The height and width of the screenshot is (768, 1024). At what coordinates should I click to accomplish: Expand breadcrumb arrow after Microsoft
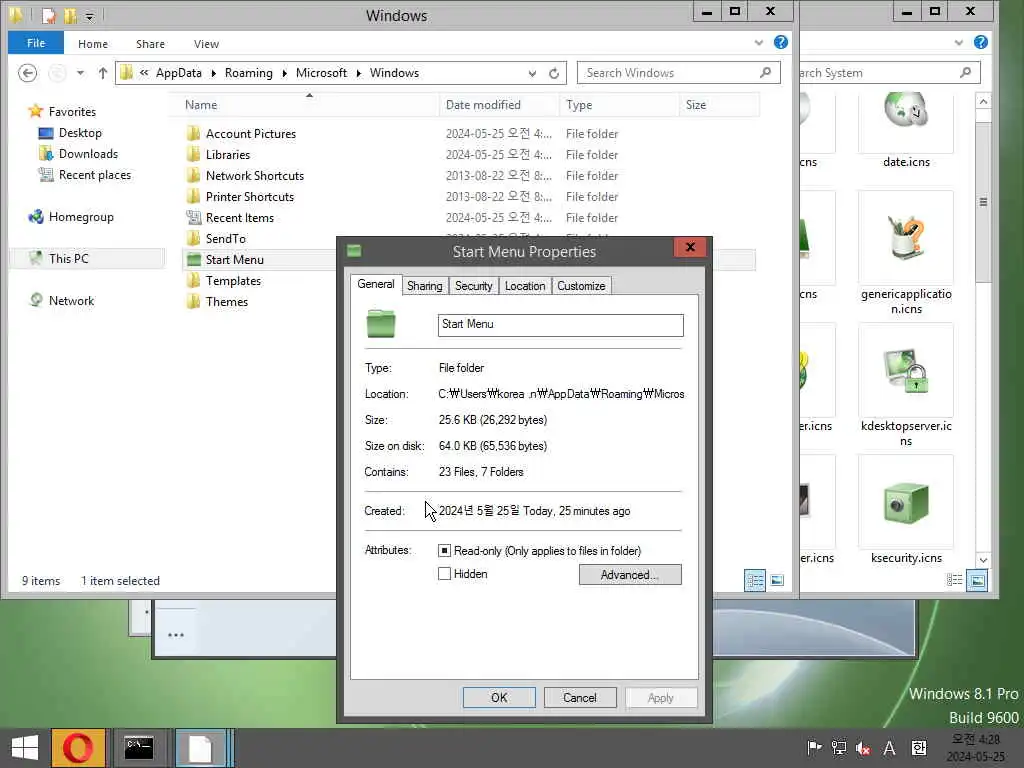(x=359, y=73)
